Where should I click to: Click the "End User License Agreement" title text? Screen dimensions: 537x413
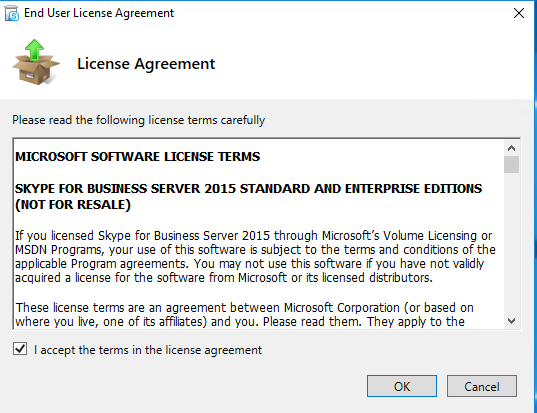tap(99, 13)
